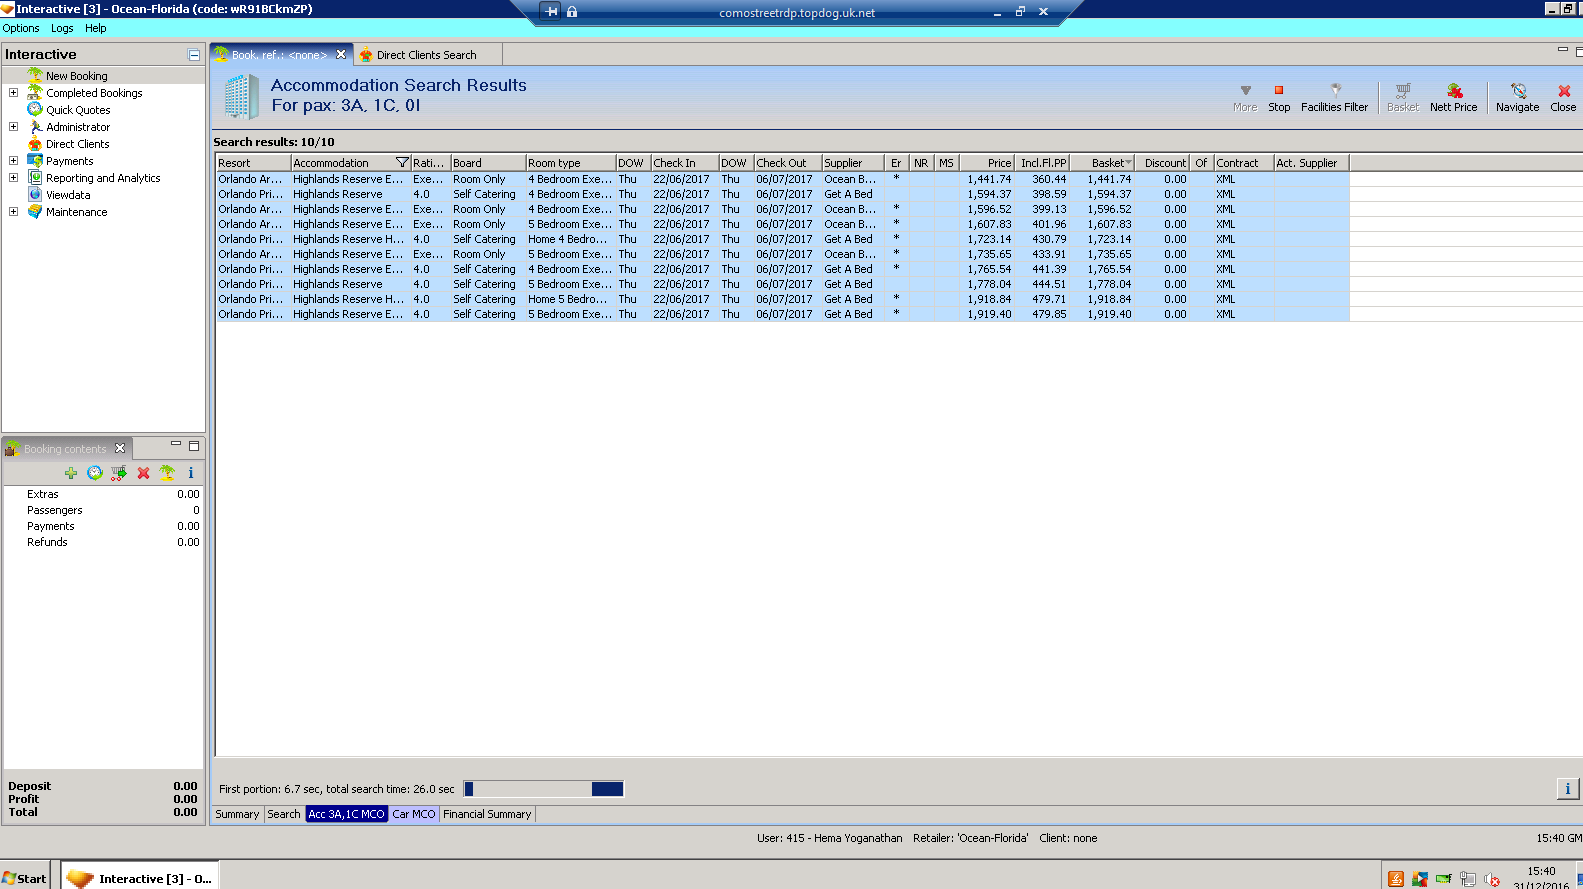Click the system tray clock
This screenshot has width=1583, height=889.
(x=1541, y=878)
